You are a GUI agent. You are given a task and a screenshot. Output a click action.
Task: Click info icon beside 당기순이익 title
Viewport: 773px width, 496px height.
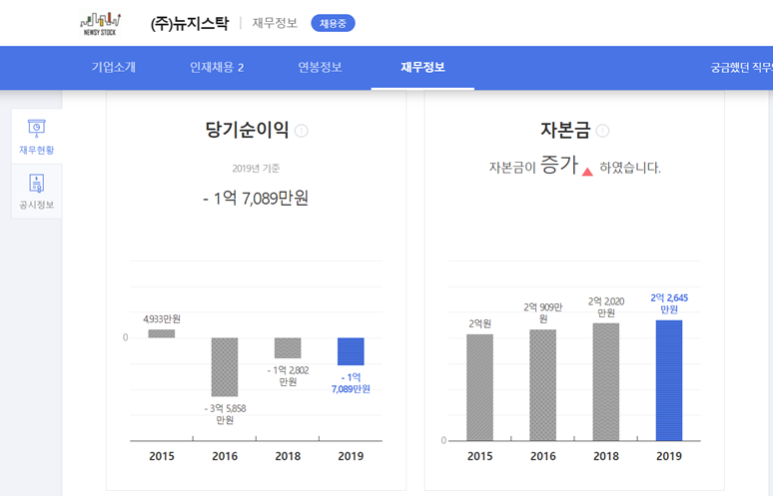302,131
